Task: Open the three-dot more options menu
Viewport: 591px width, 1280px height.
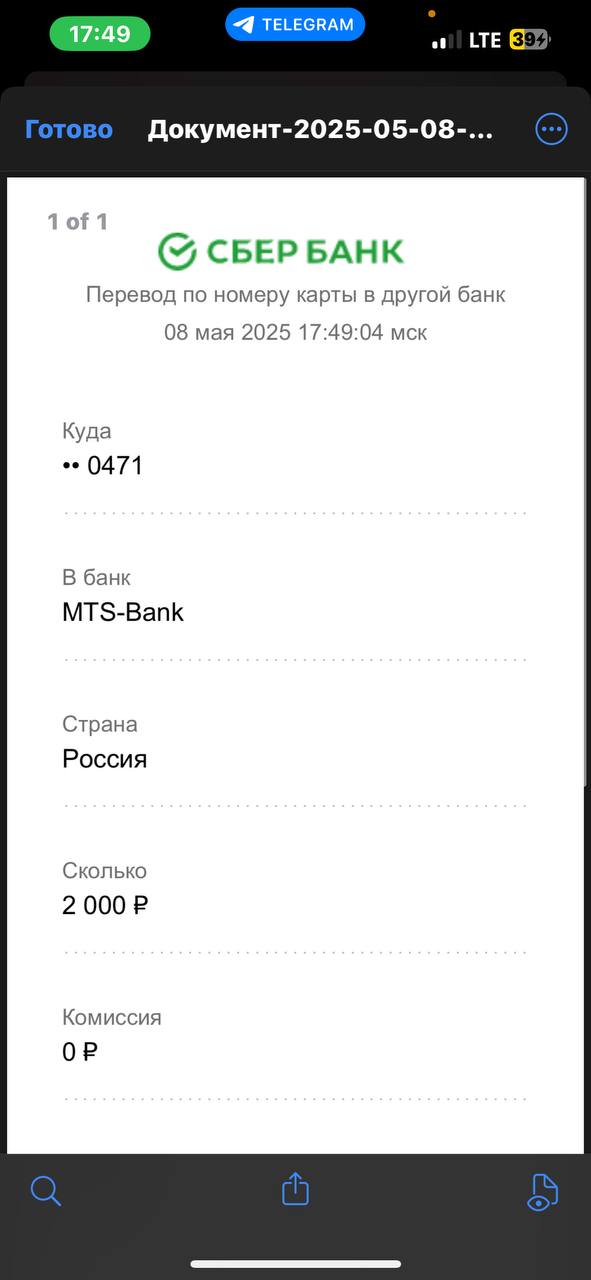Action: (x=551, y=129)
